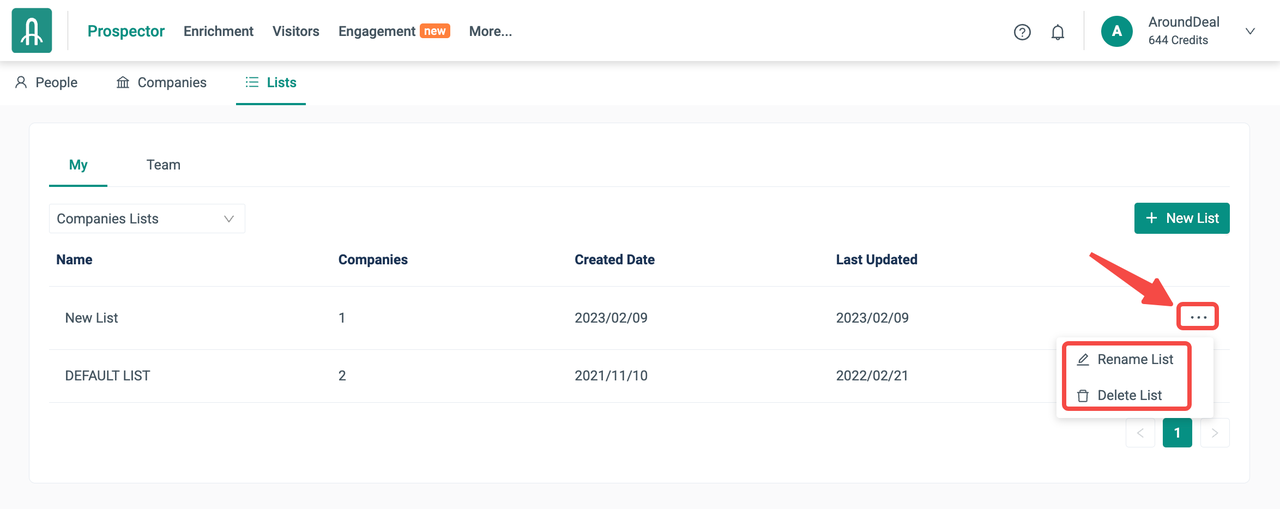
Task: Click the AroundDeal logo icon
Action: click(32, 31)
